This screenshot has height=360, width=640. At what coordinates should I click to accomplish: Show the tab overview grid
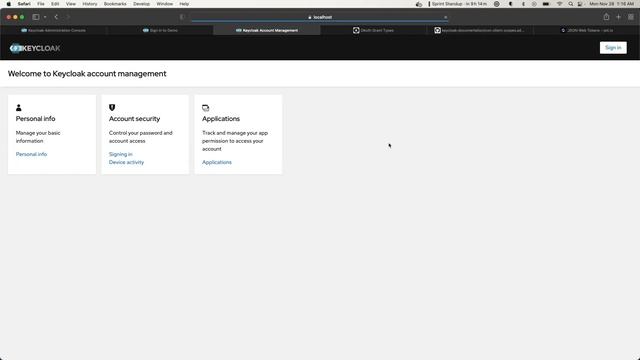tap(631, 17)
